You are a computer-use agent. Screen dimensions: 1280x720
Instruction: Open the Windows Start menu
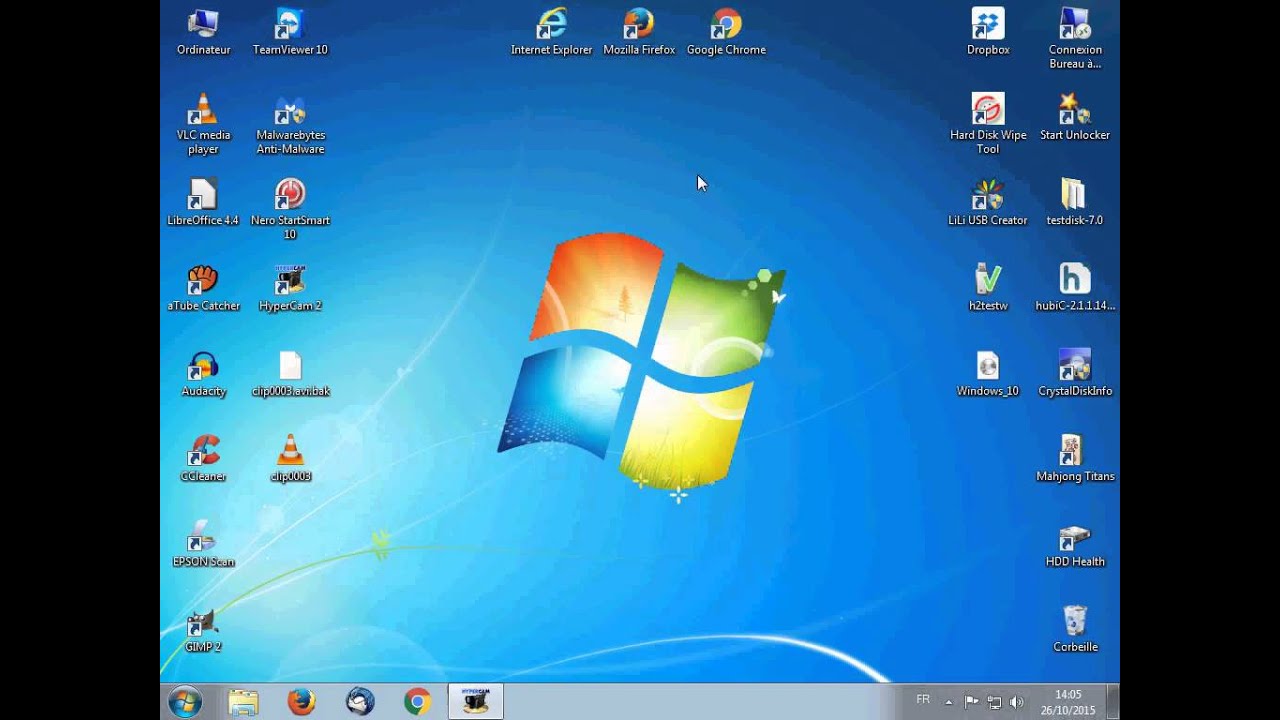pyautogui.click(x=185, y=702)
